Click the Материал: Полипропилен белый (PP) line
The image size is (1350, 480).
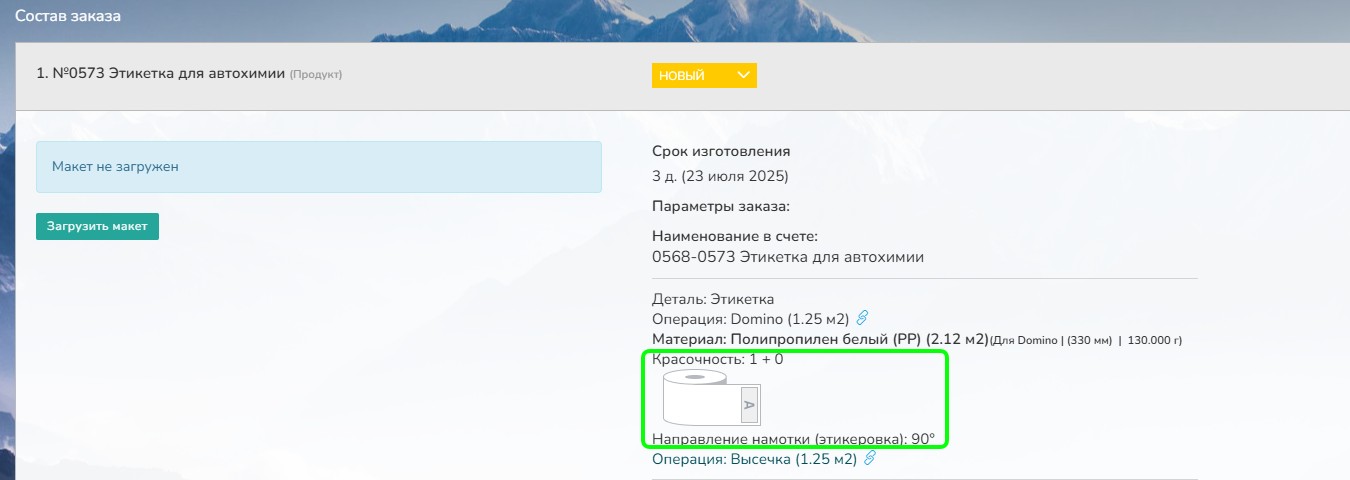coord(820,339)
